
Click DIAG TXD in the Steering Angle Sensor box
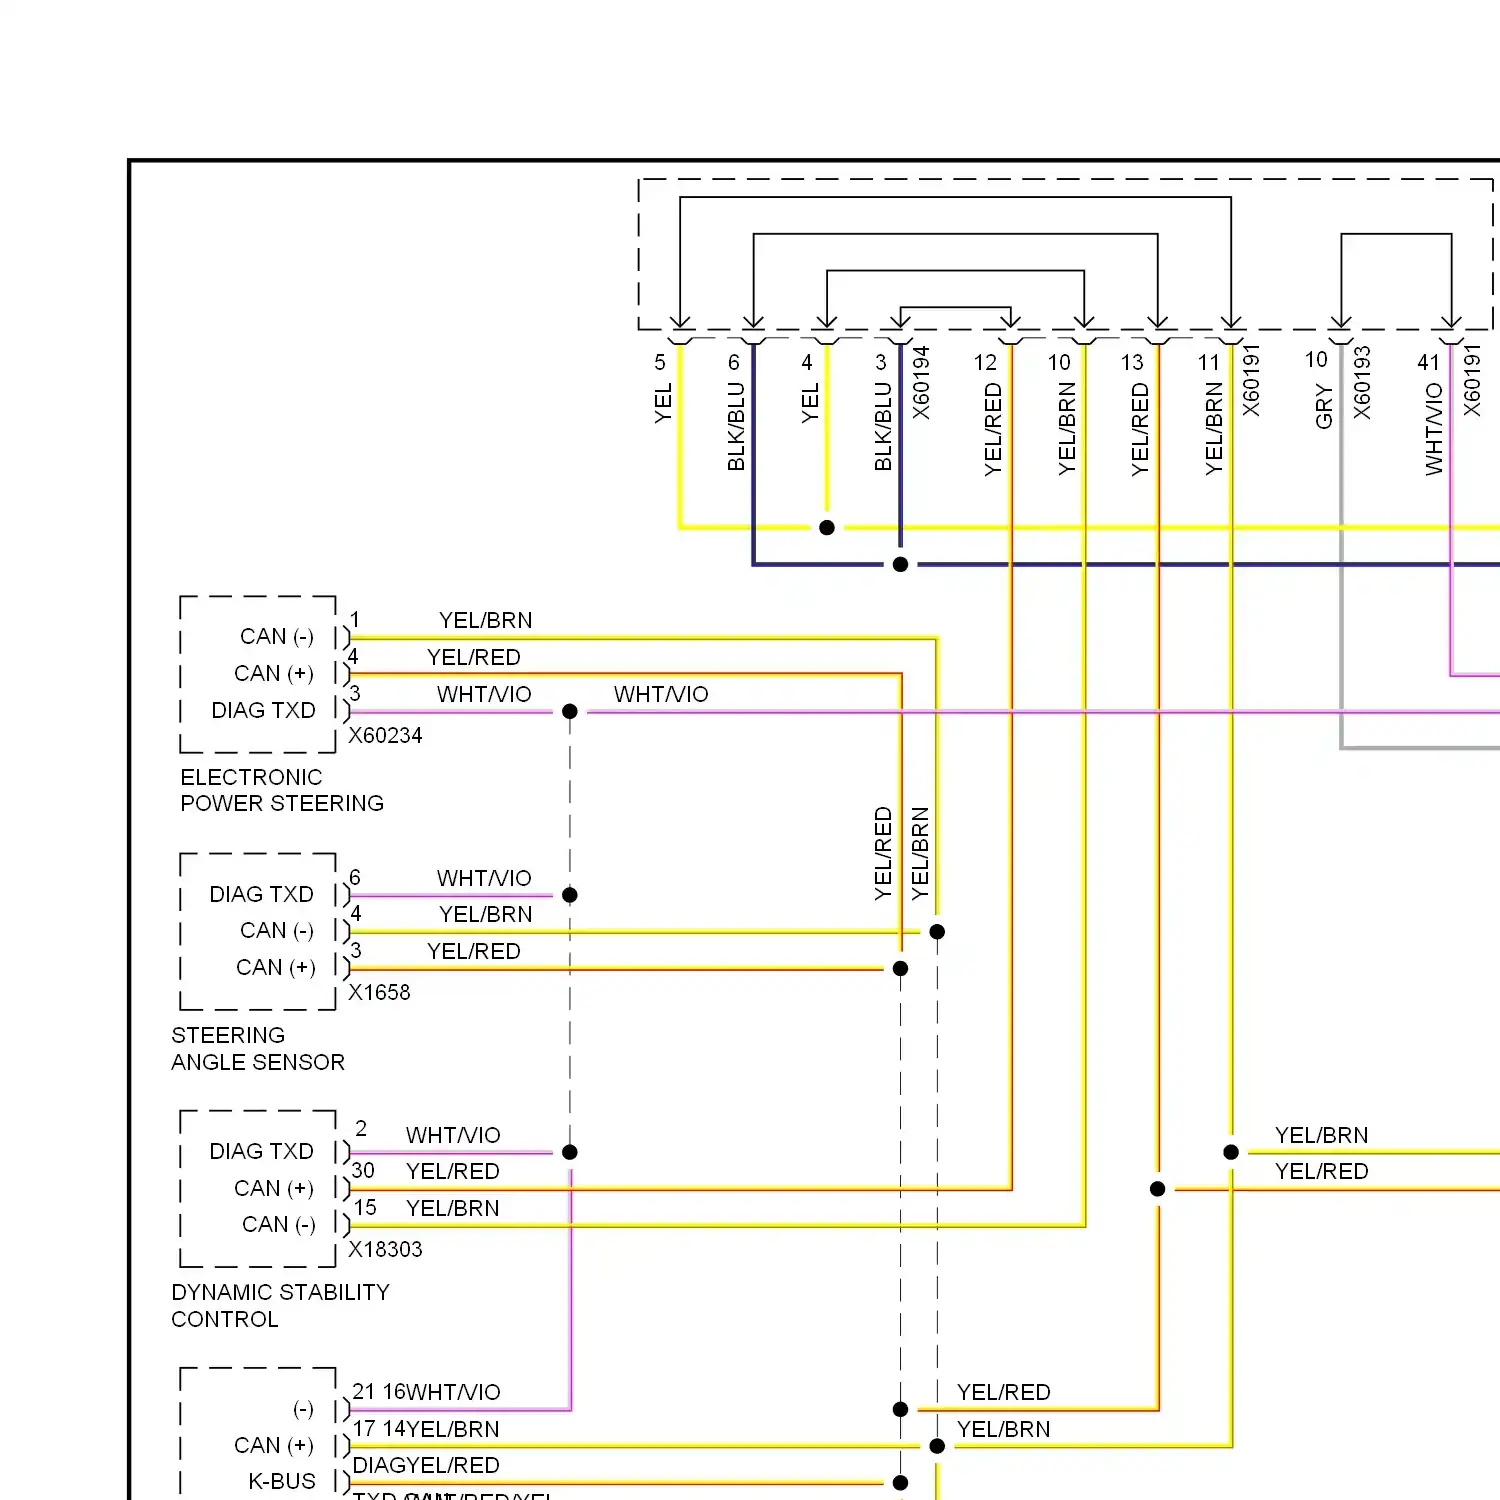261,894
